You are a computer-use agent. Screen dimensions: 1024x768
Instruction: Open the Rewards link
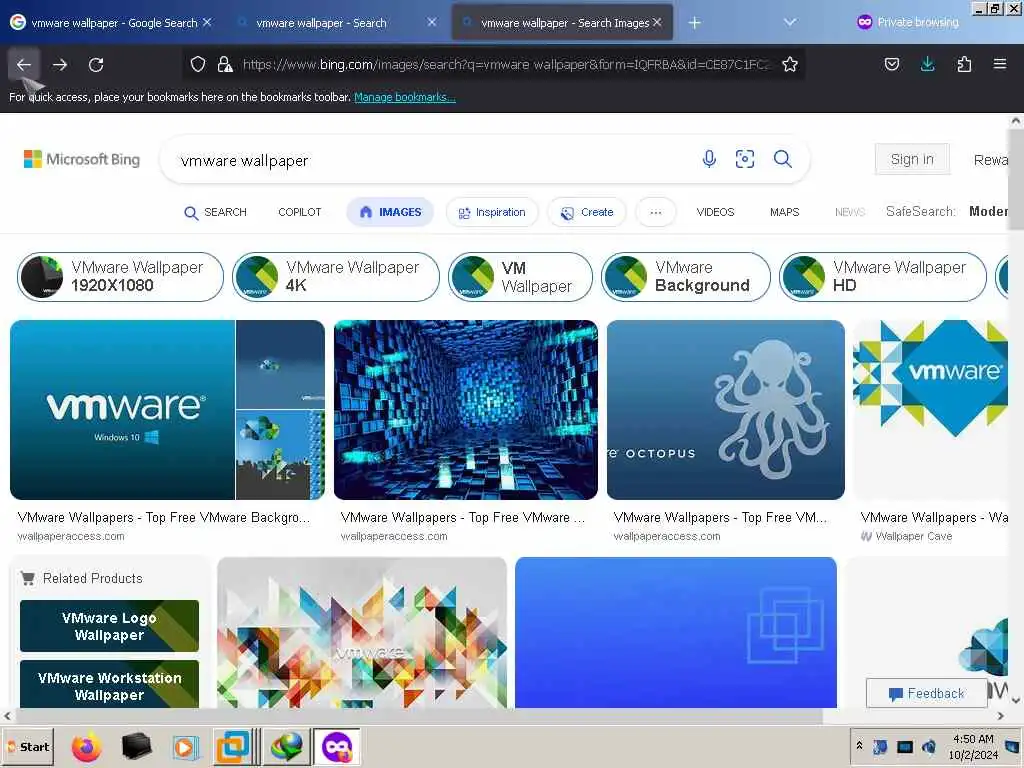991,160
